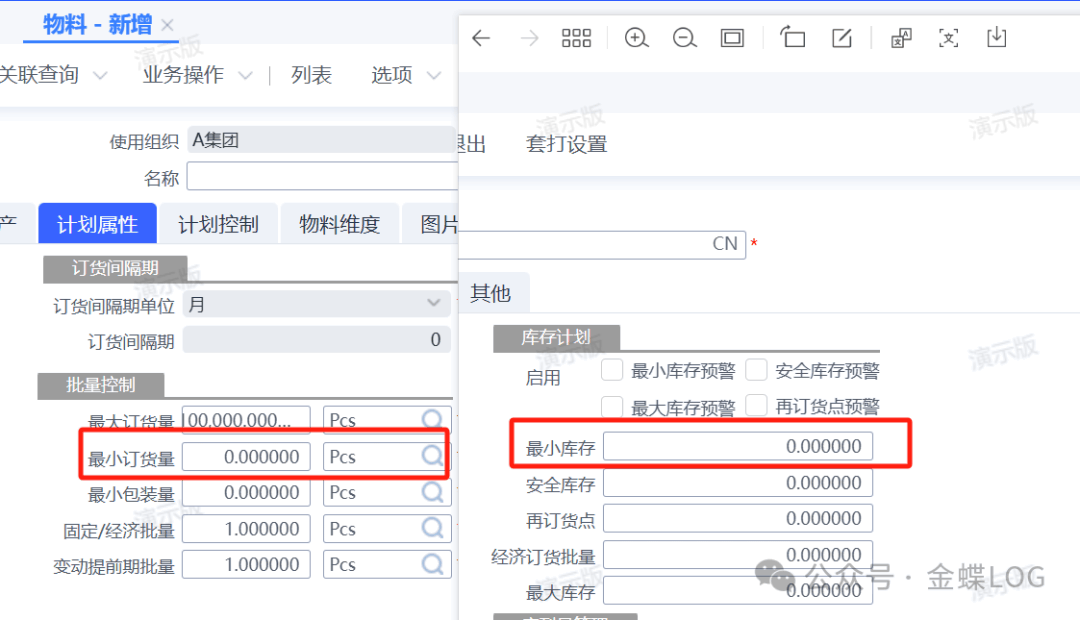This screenshot has height=620, width=1080.
Task: Click the 列表 button
Action: point(311,75)
